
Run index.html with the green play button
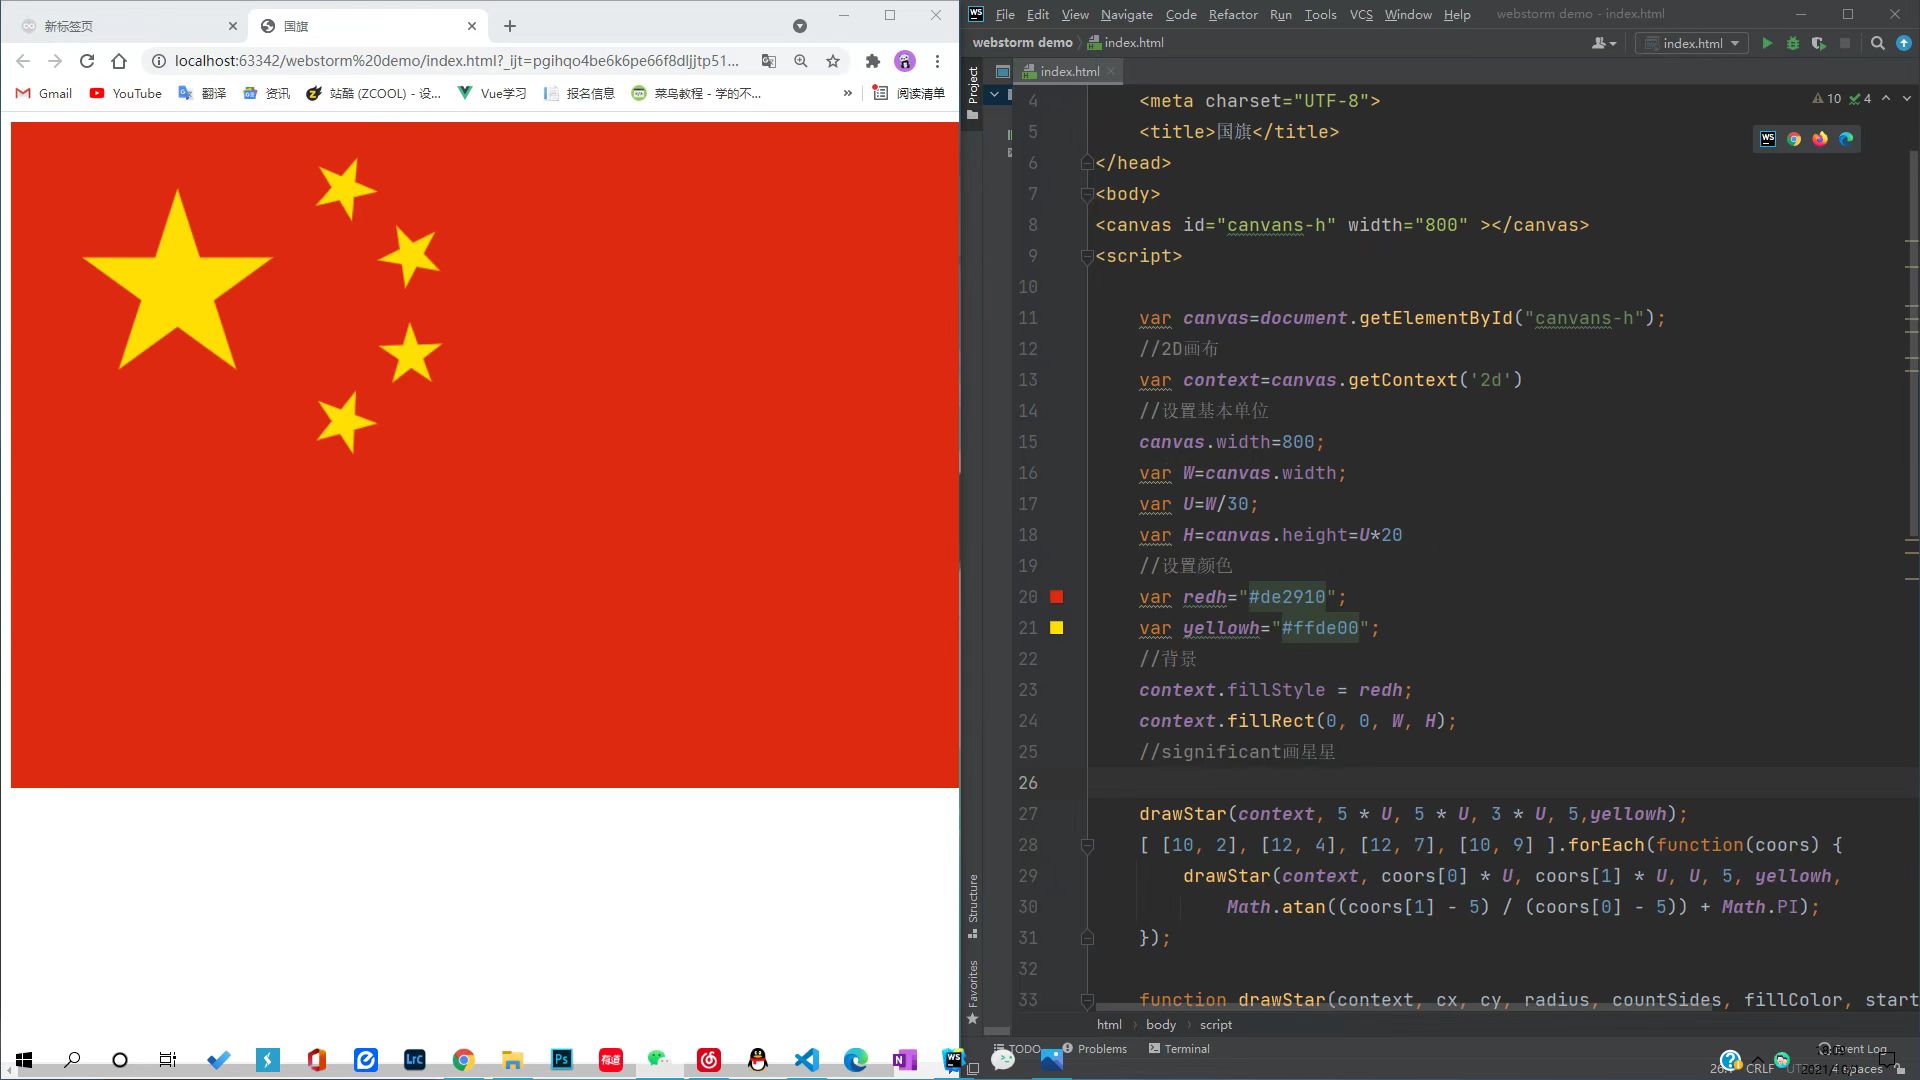pyautogui.click(x=1767, y=43)
